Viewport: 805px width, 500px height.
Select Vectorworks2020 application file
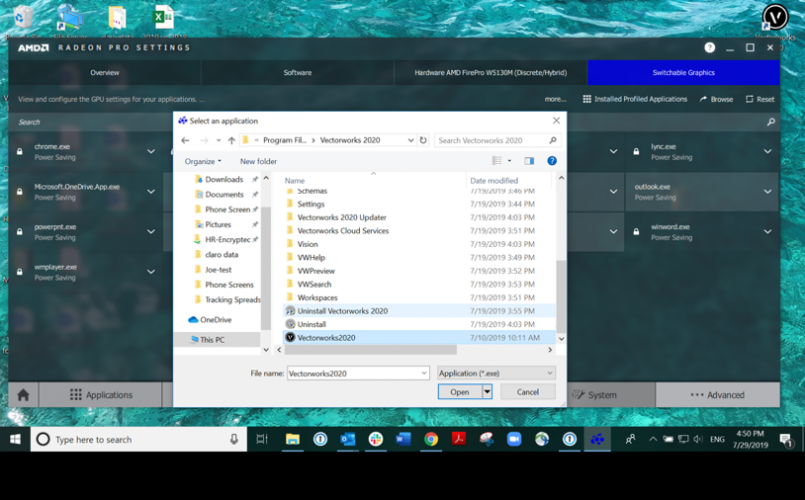click(325, 338)
